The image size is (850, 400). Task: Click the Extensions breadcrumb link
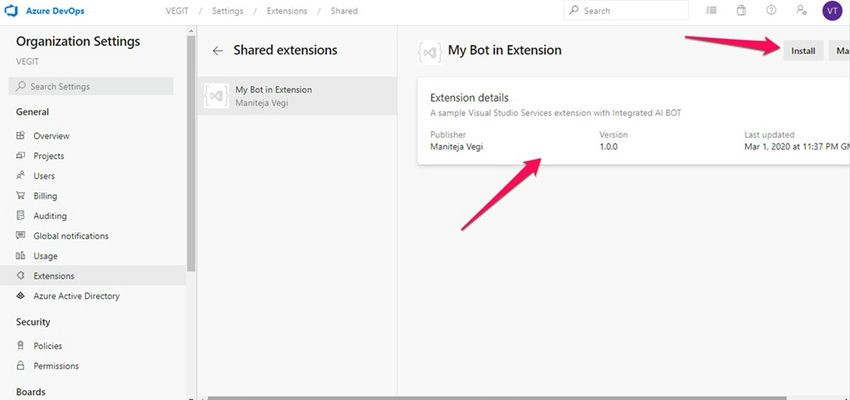point(286,11)
